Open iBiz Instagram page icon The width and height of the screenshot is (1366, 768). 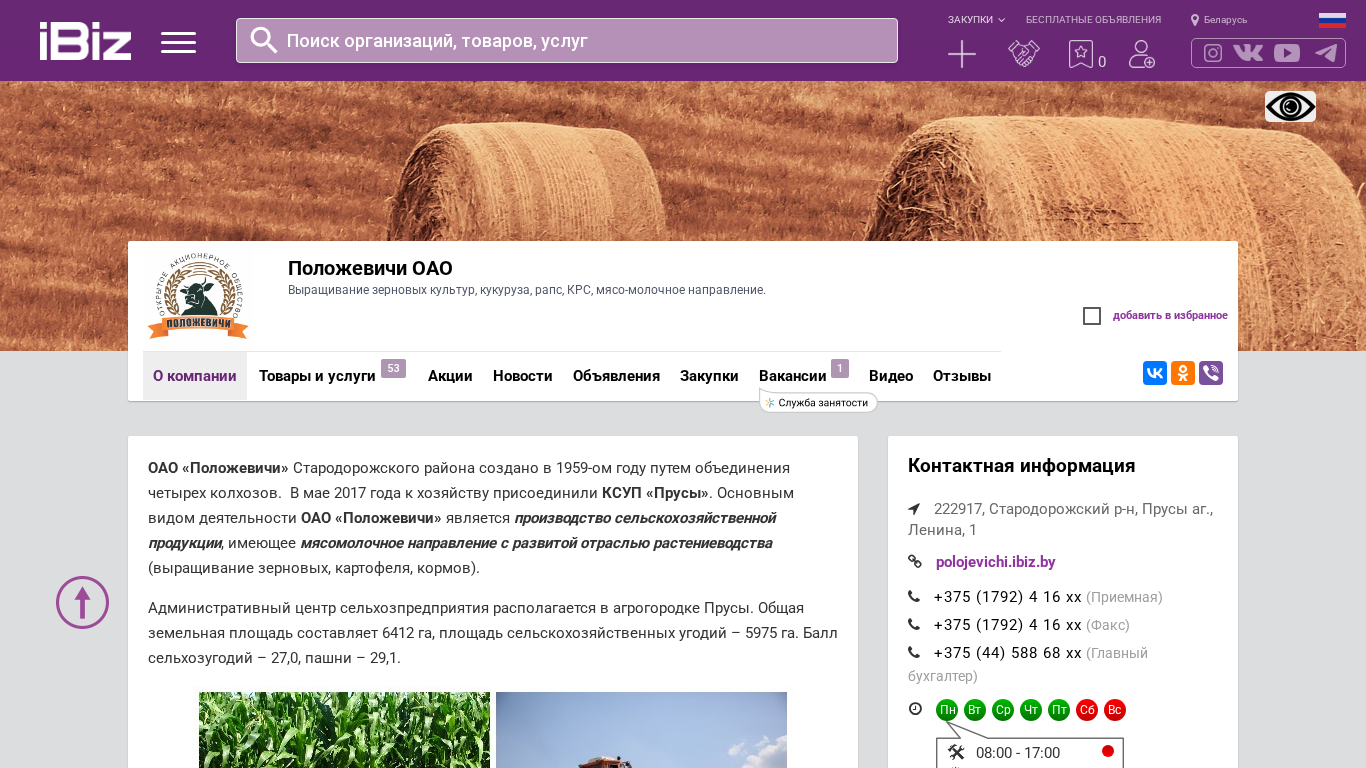click(1213, 53)
